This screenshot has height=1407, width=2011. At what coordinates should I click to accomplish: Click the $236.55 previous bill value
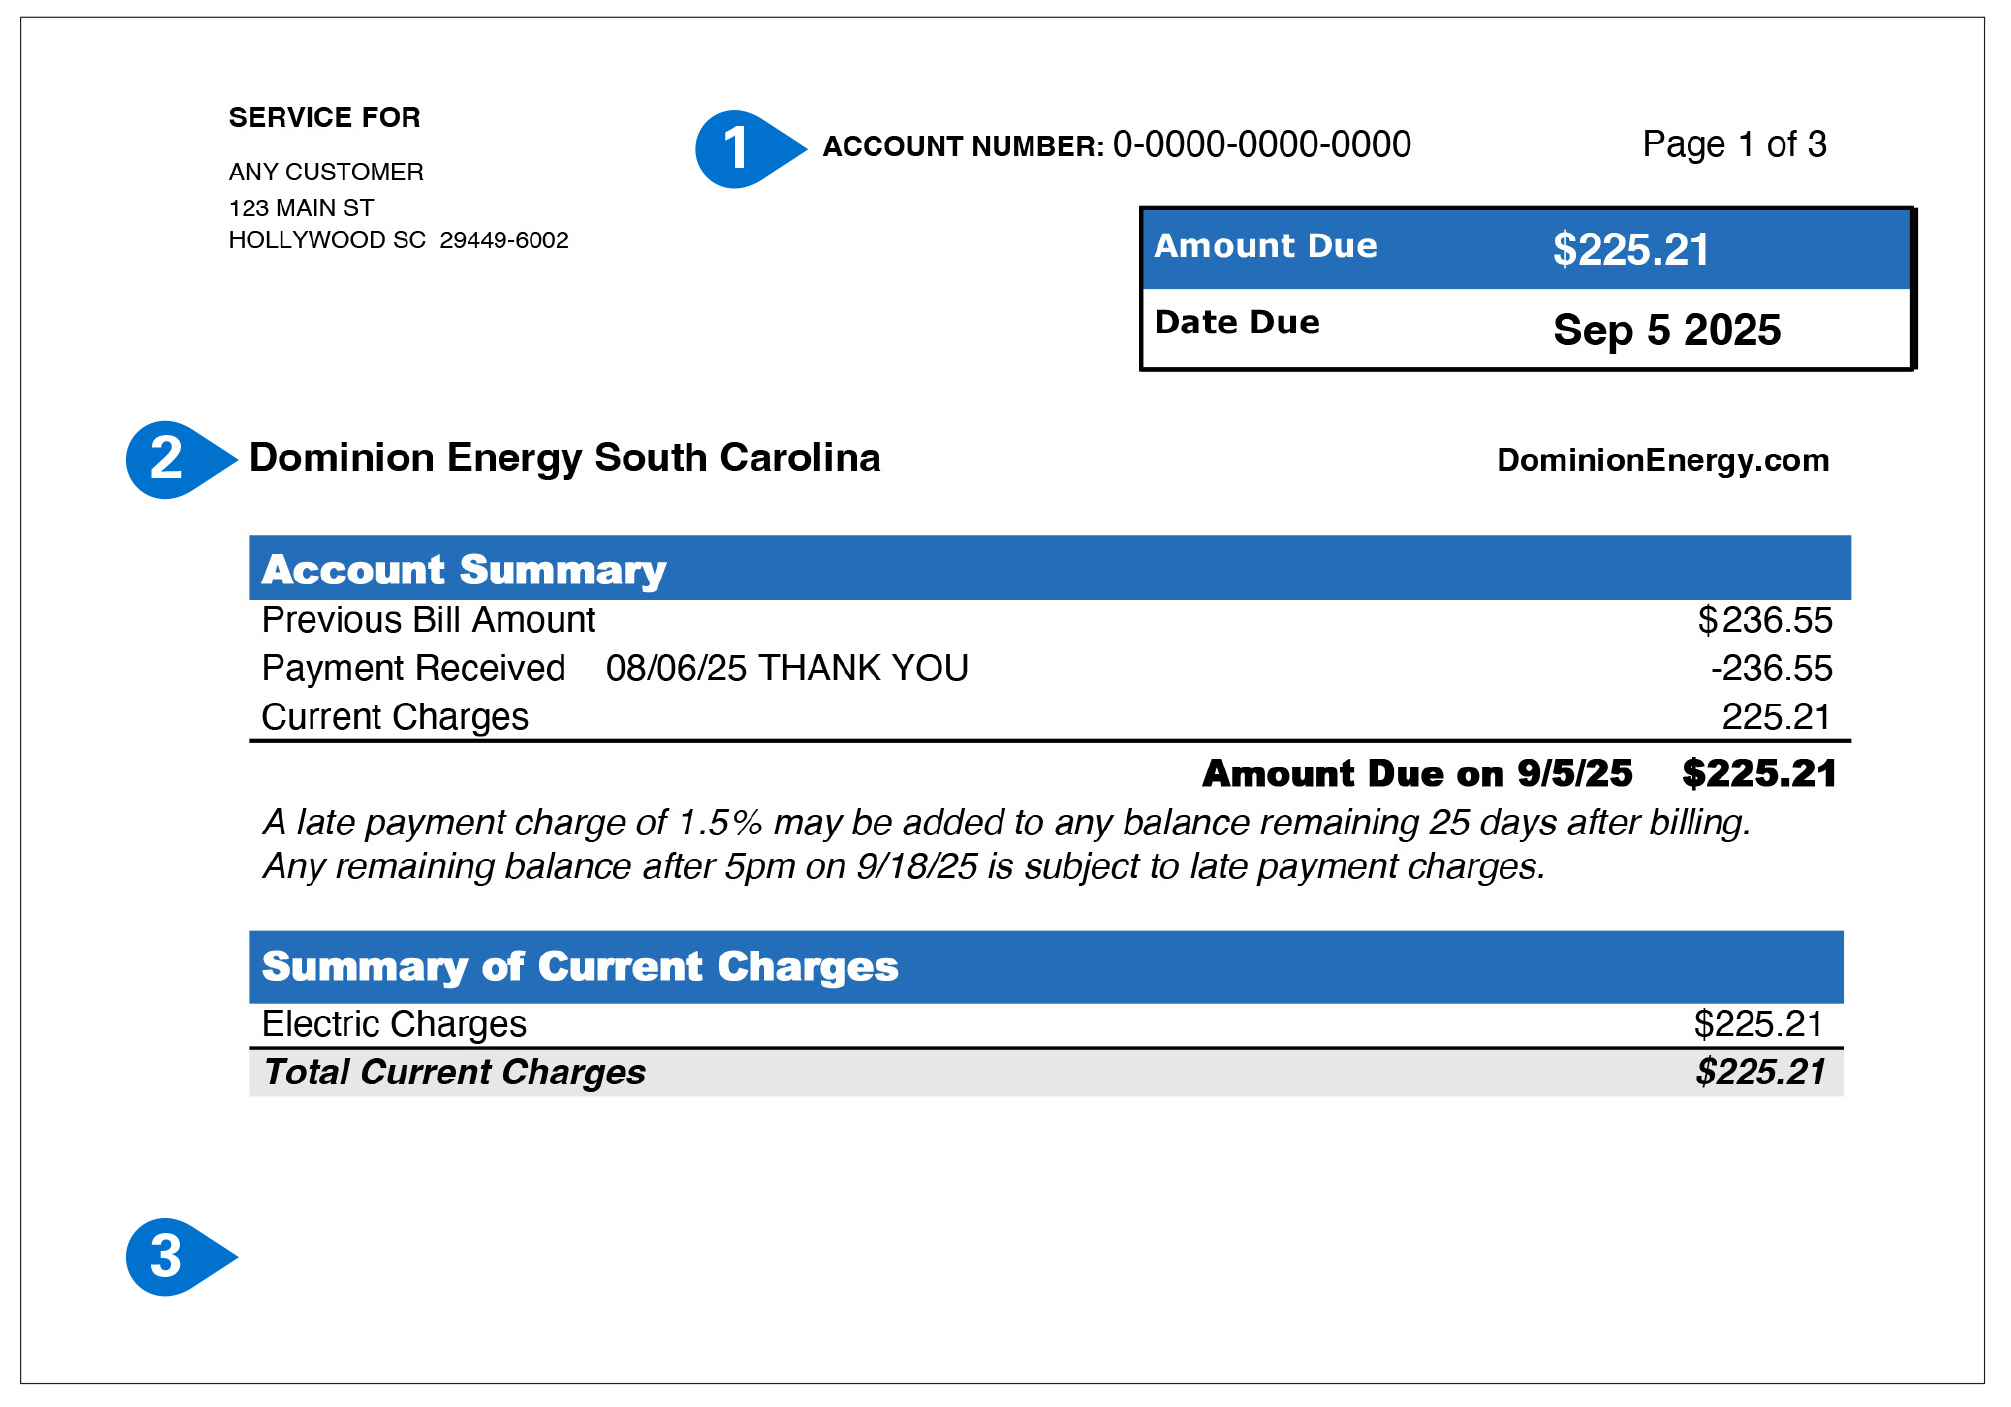pos(1765,621)
